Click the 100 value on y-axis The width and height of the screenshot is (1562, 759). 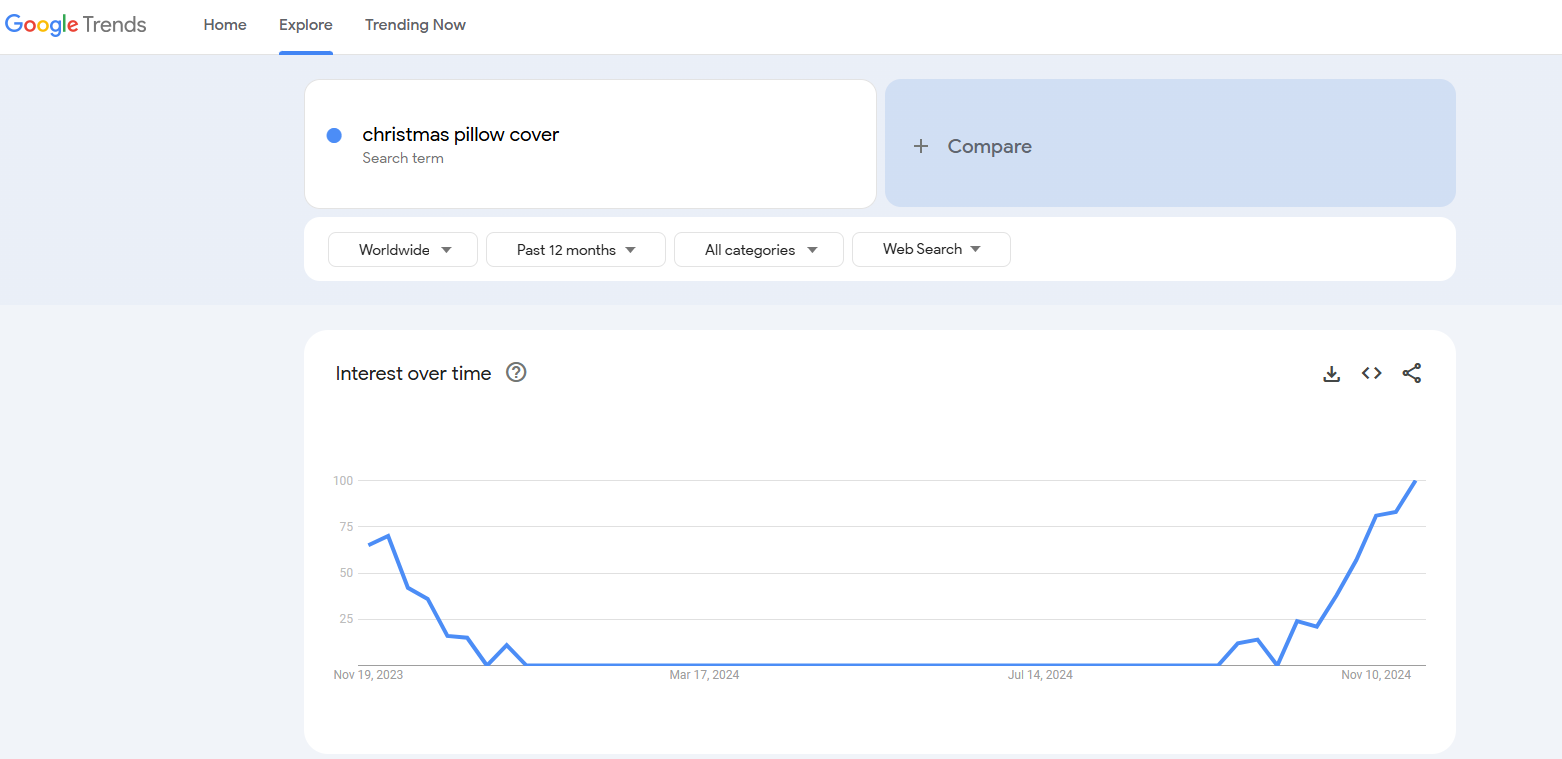pyautogui.click(x=343, y=481)
